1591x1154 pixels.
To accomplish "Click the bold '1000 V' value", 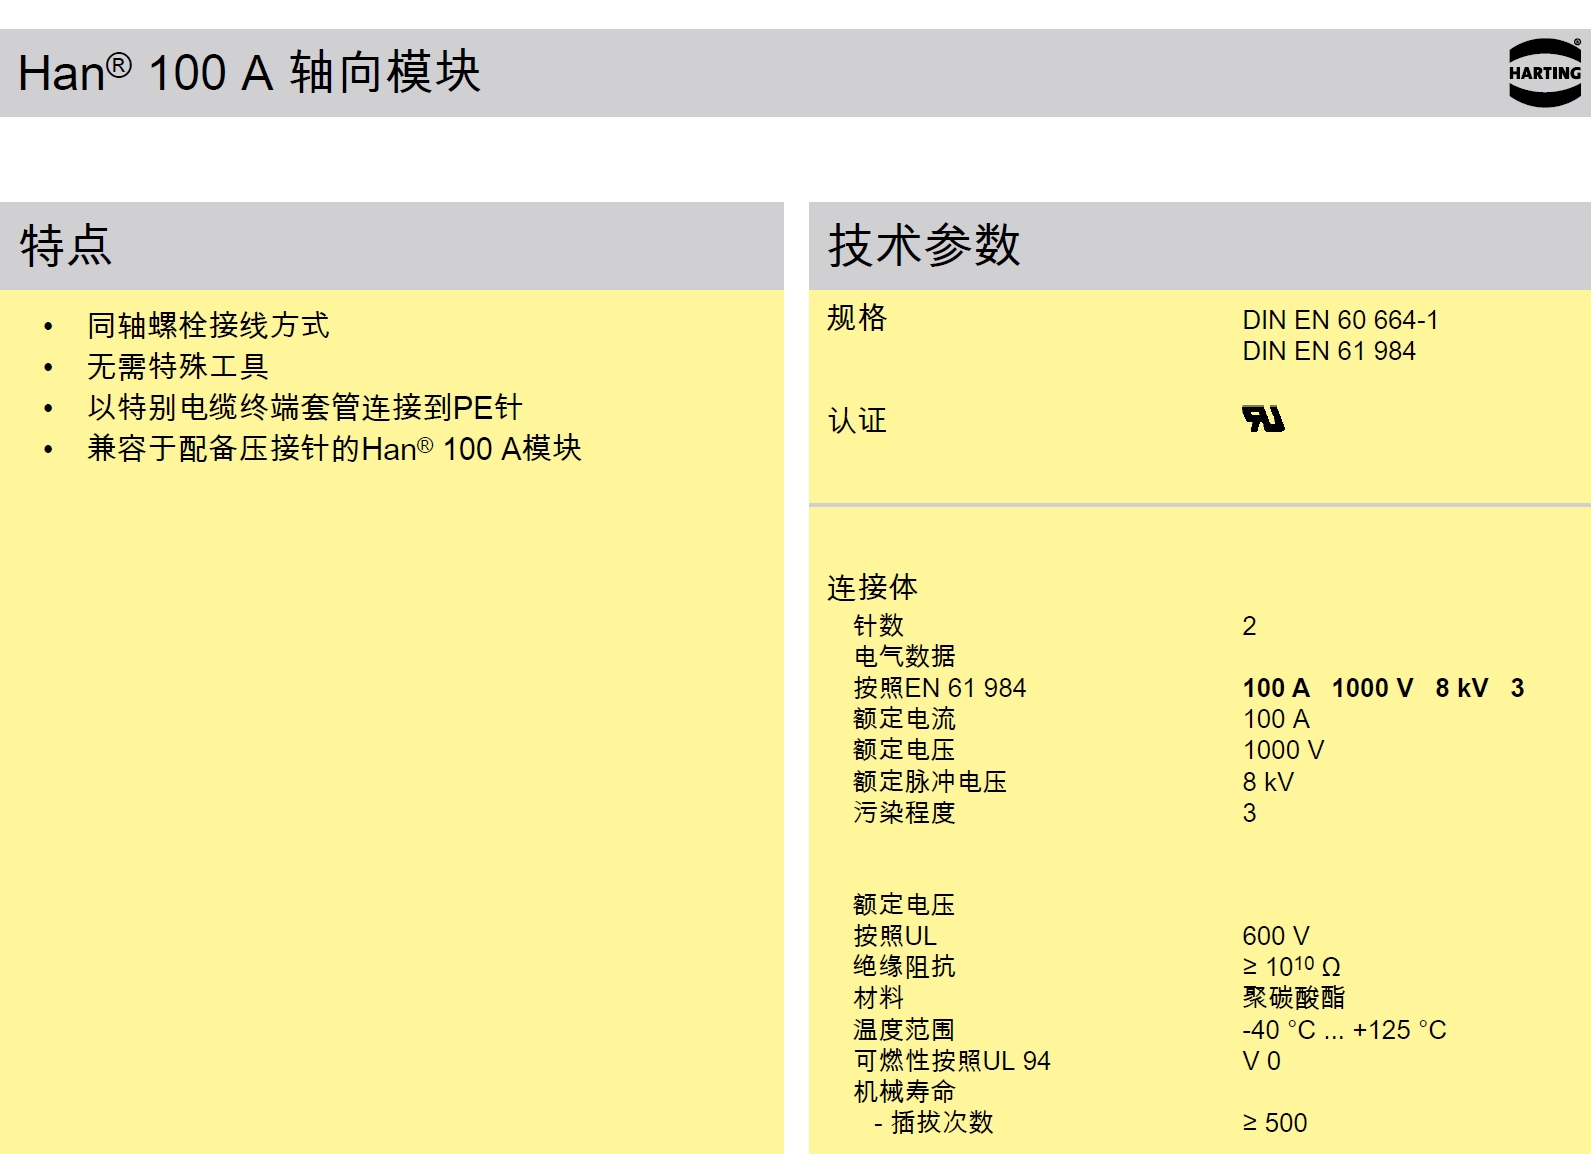I will 1372,688.
